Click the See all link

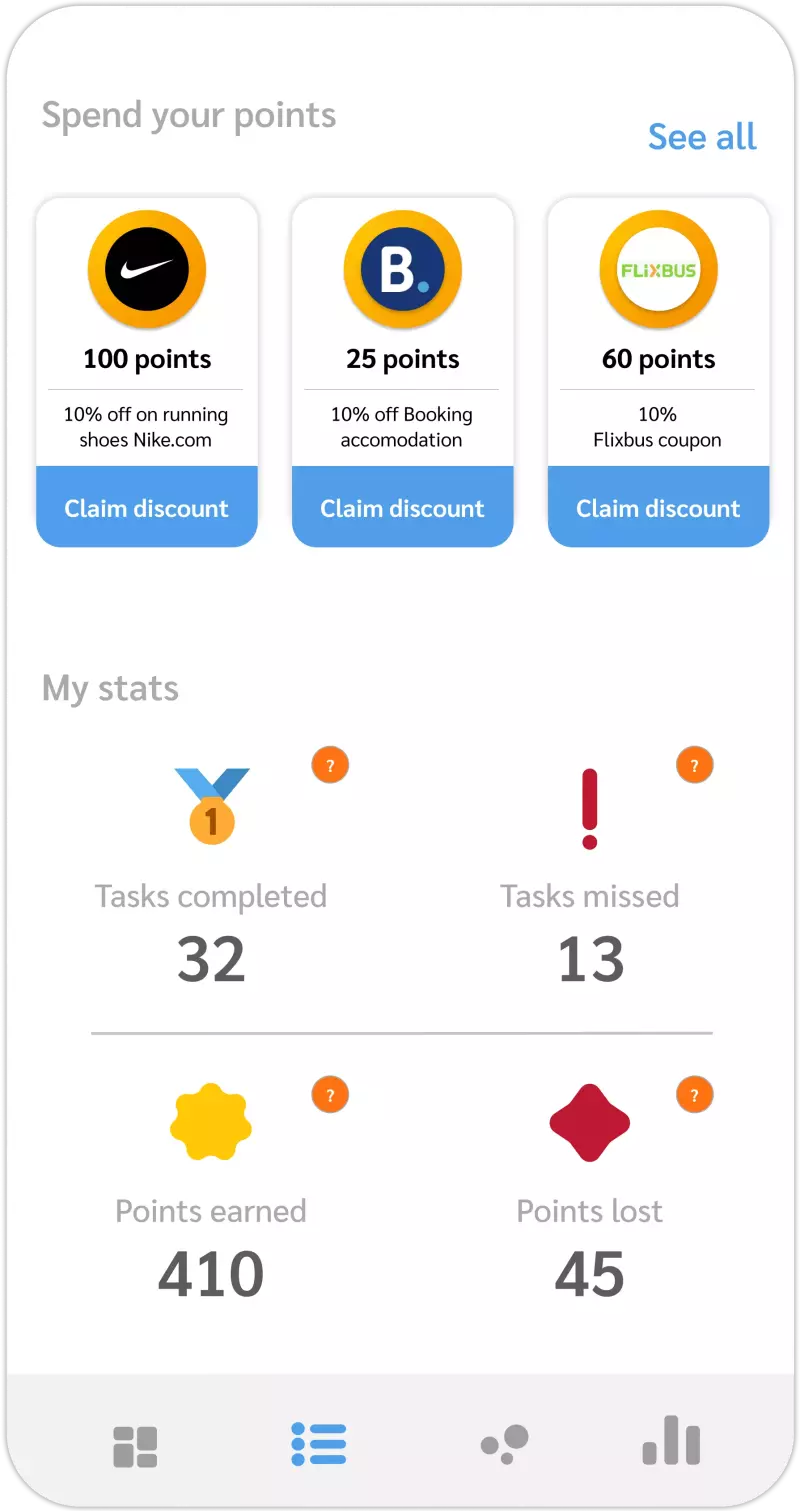(x=702, y=137)
